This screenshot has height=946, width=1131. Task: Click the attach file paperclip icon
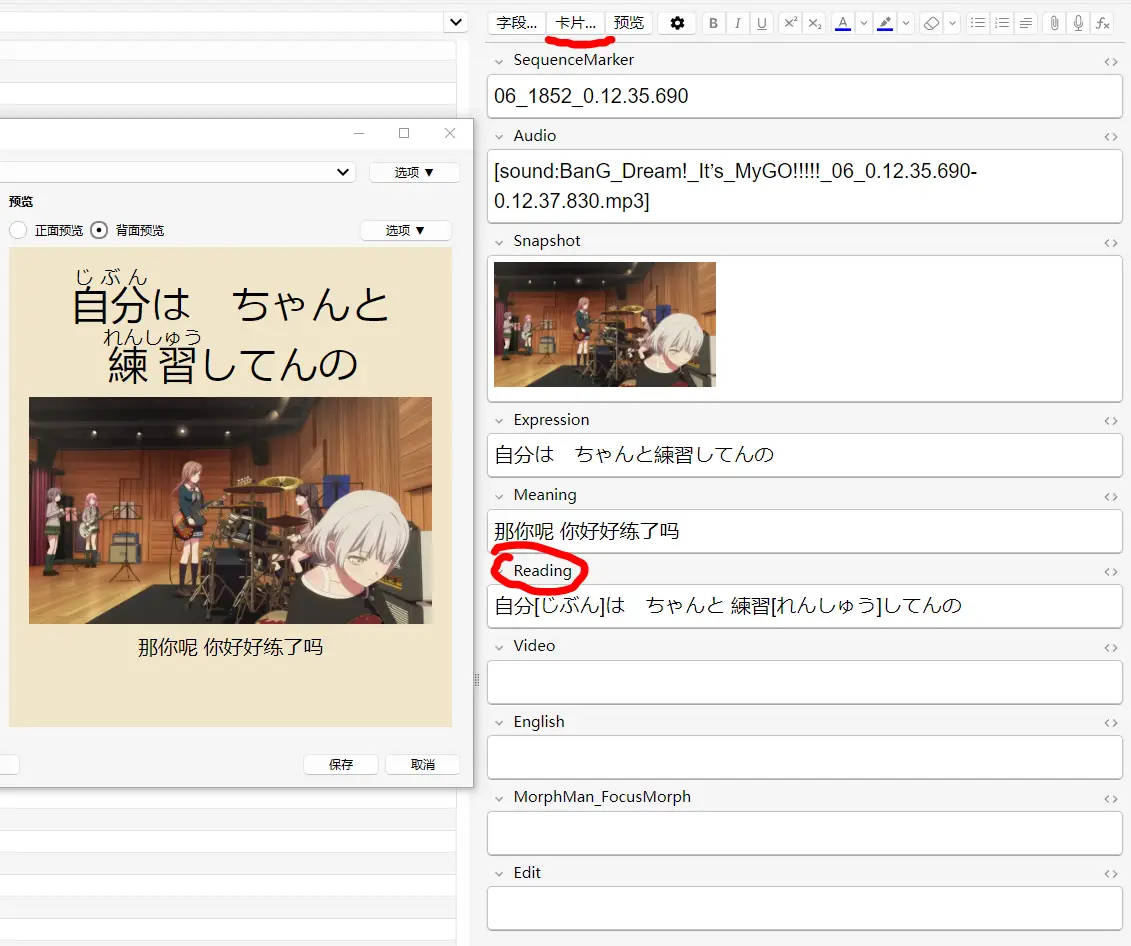(1054, 23)
